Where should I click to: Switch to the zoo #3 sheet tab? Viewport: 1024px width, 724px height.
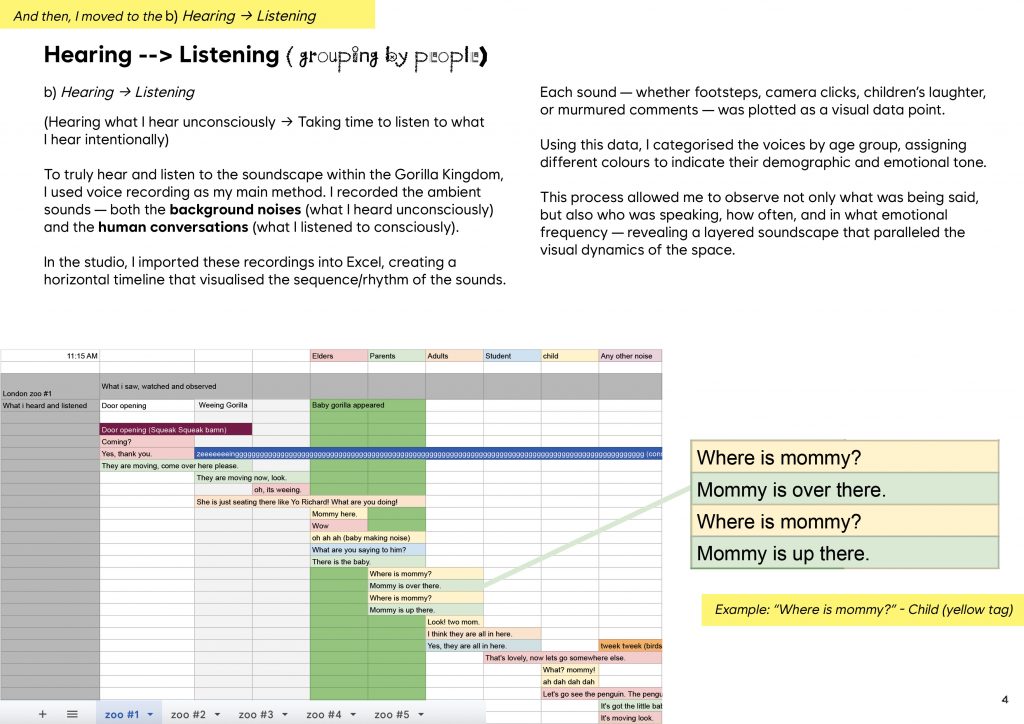(255, 714)
